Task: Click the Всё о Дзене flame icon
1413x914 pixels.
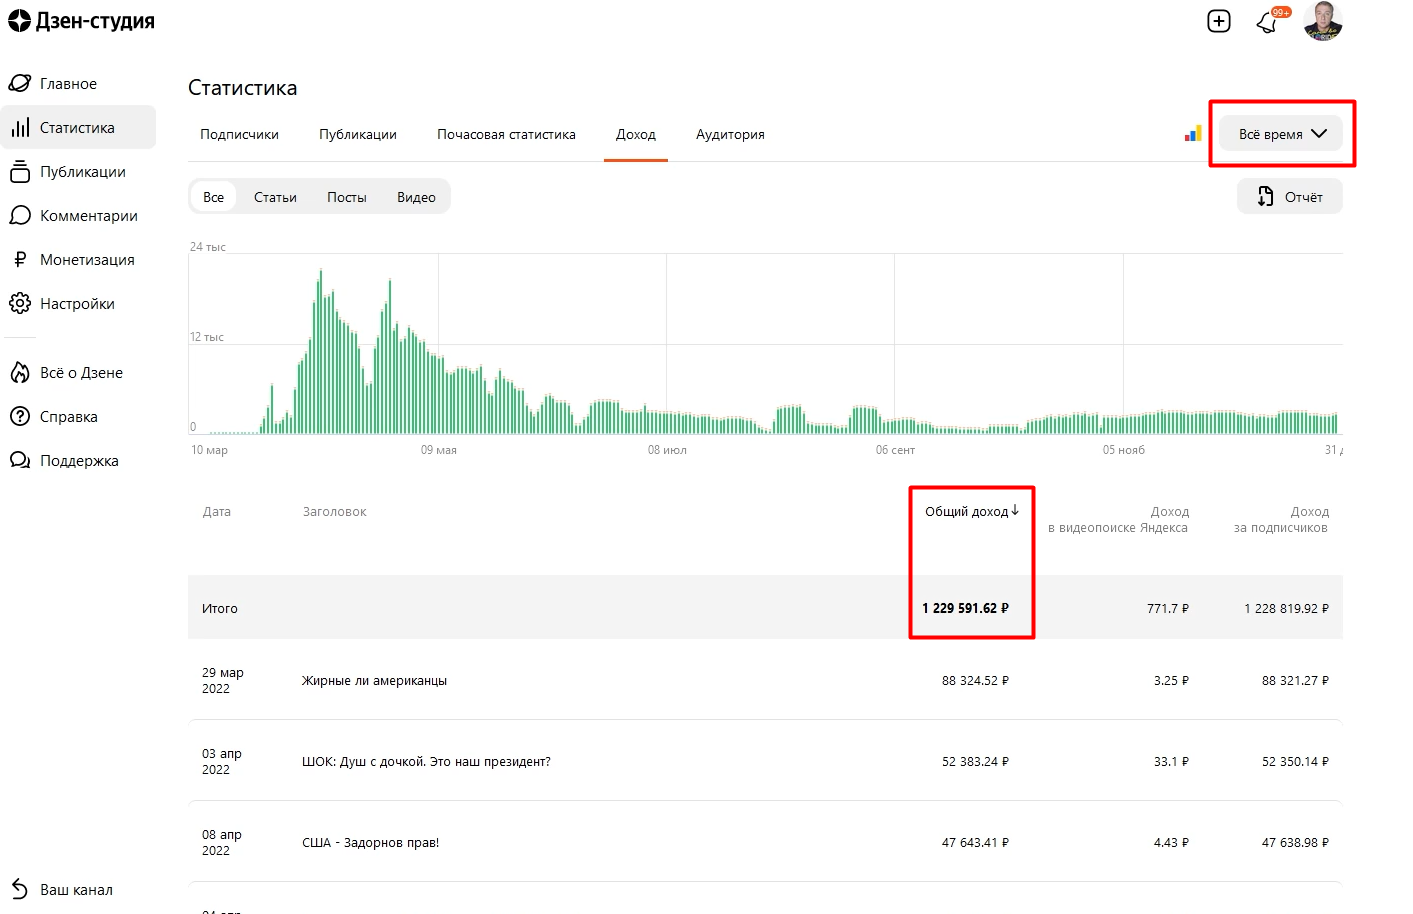Action: pos(20,372)
